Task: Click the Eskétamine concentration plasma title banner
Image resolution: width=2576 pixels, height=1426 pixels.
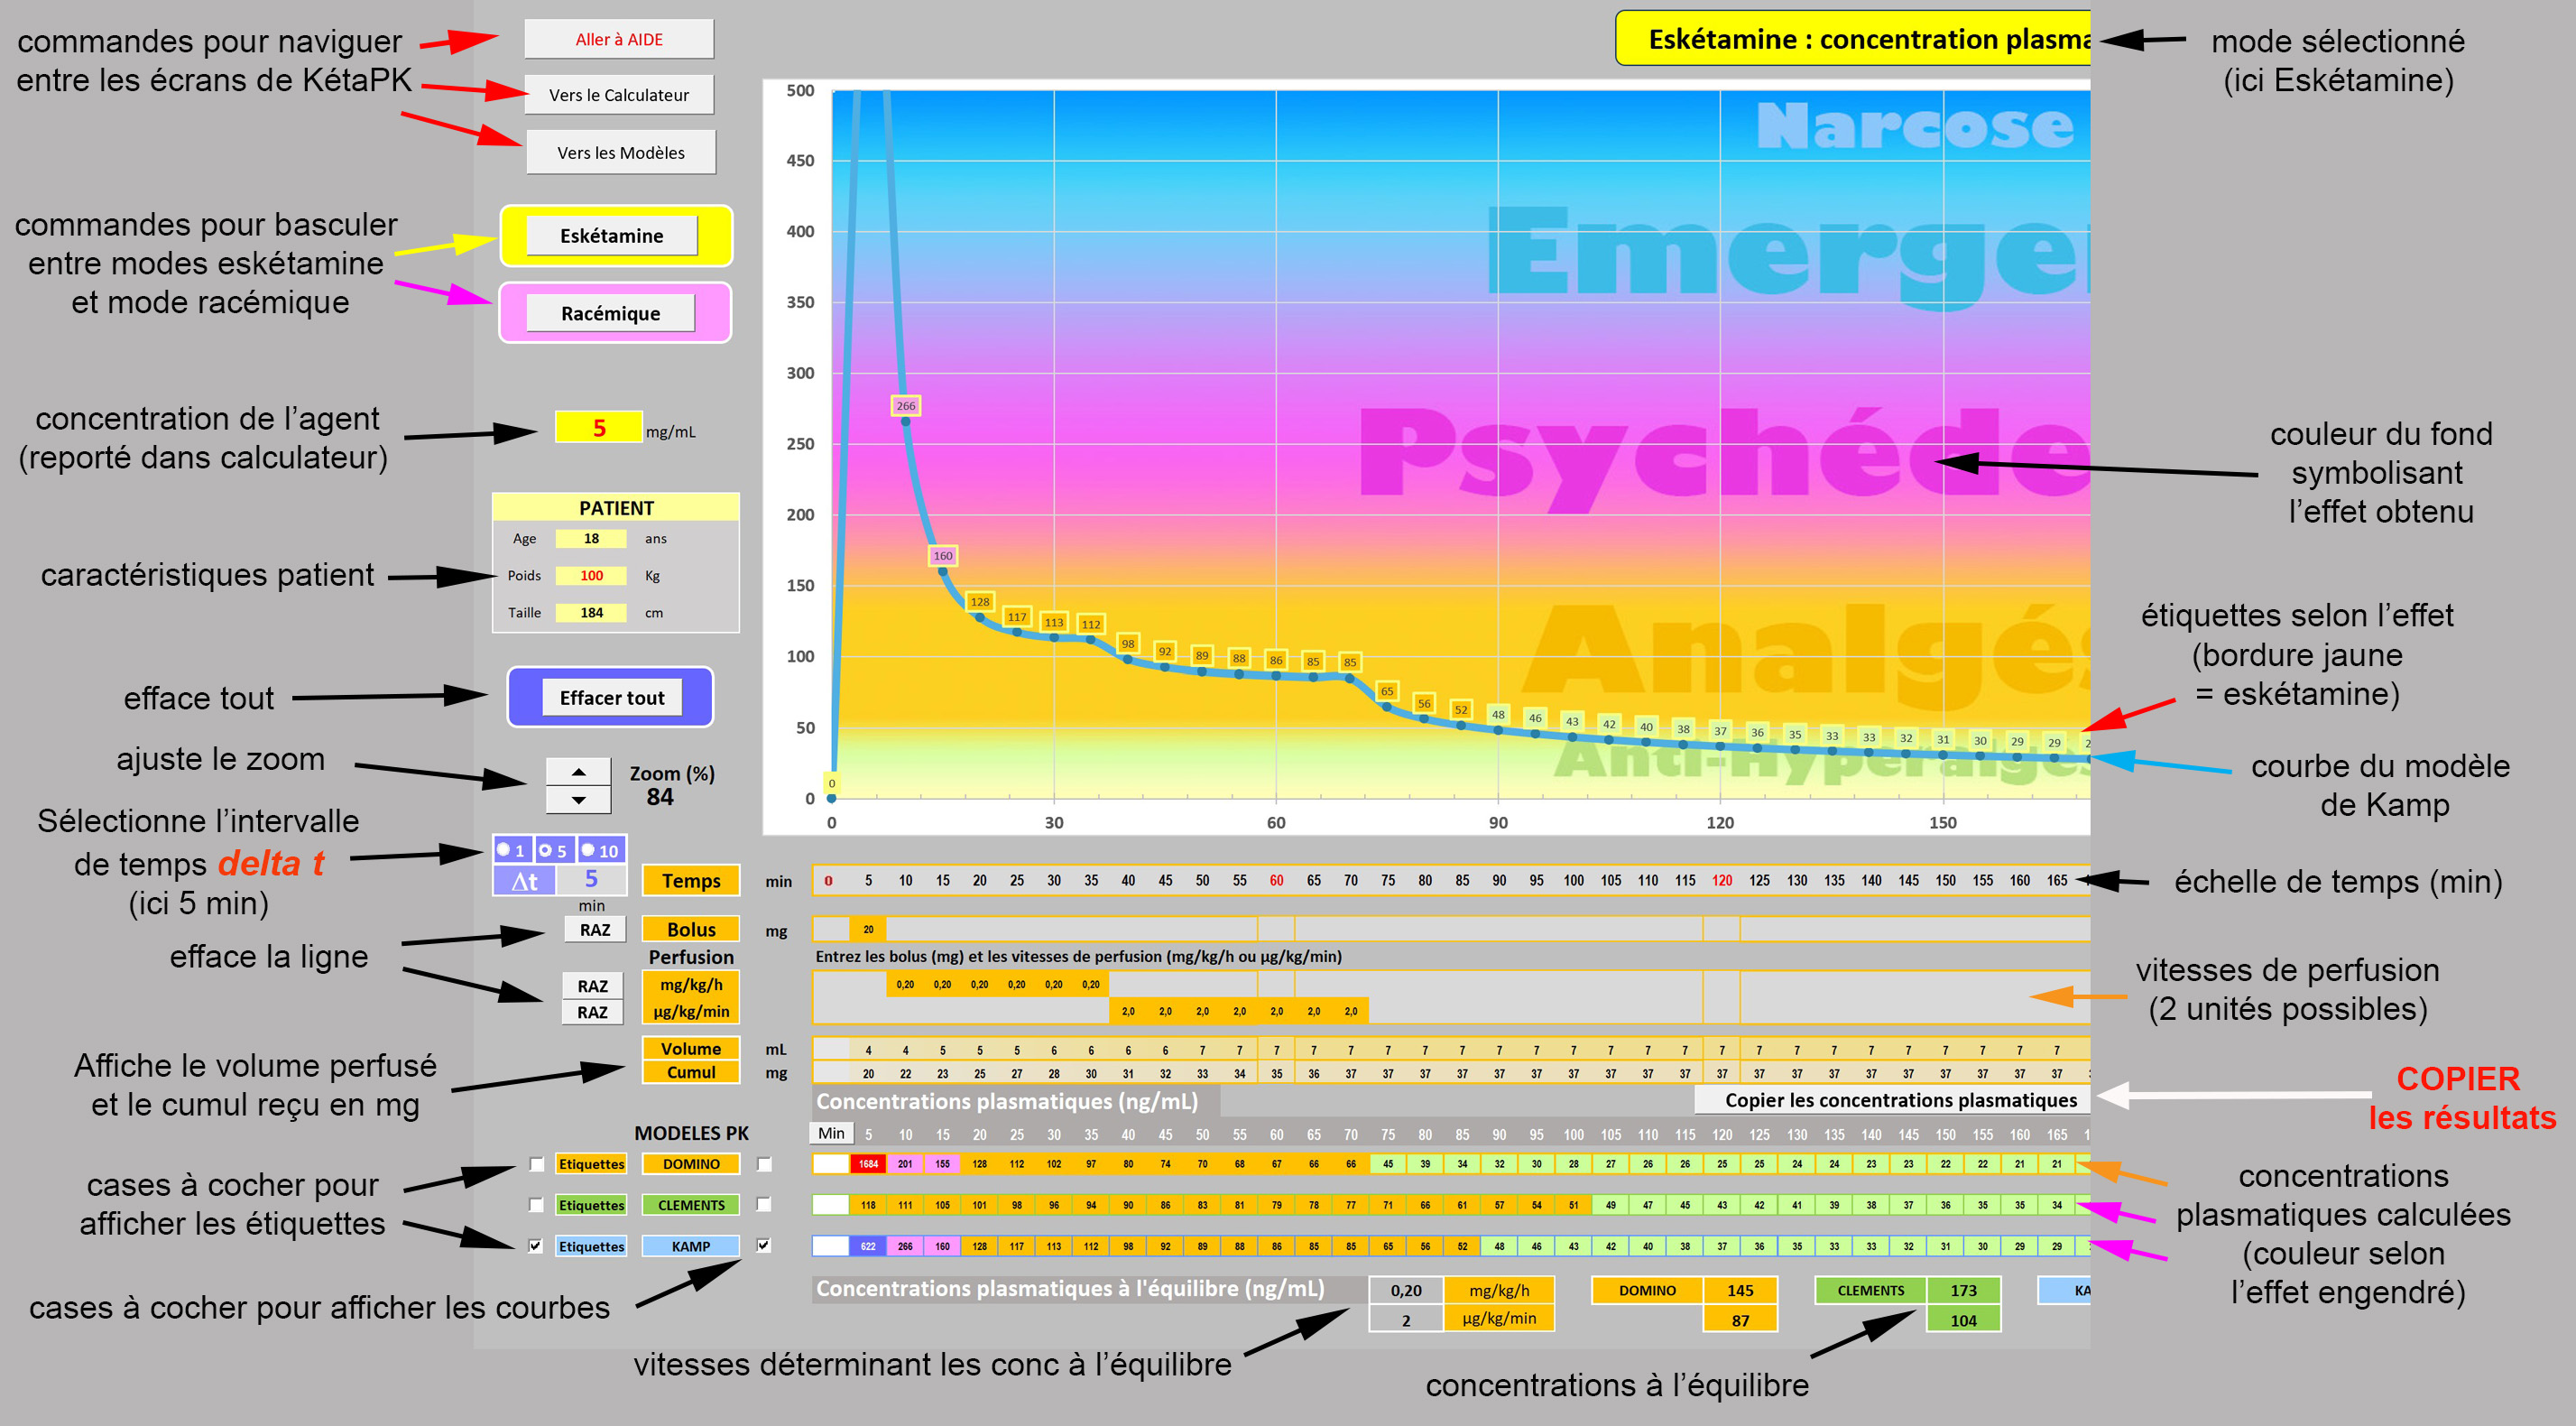Action: (x=1854, y=39)
